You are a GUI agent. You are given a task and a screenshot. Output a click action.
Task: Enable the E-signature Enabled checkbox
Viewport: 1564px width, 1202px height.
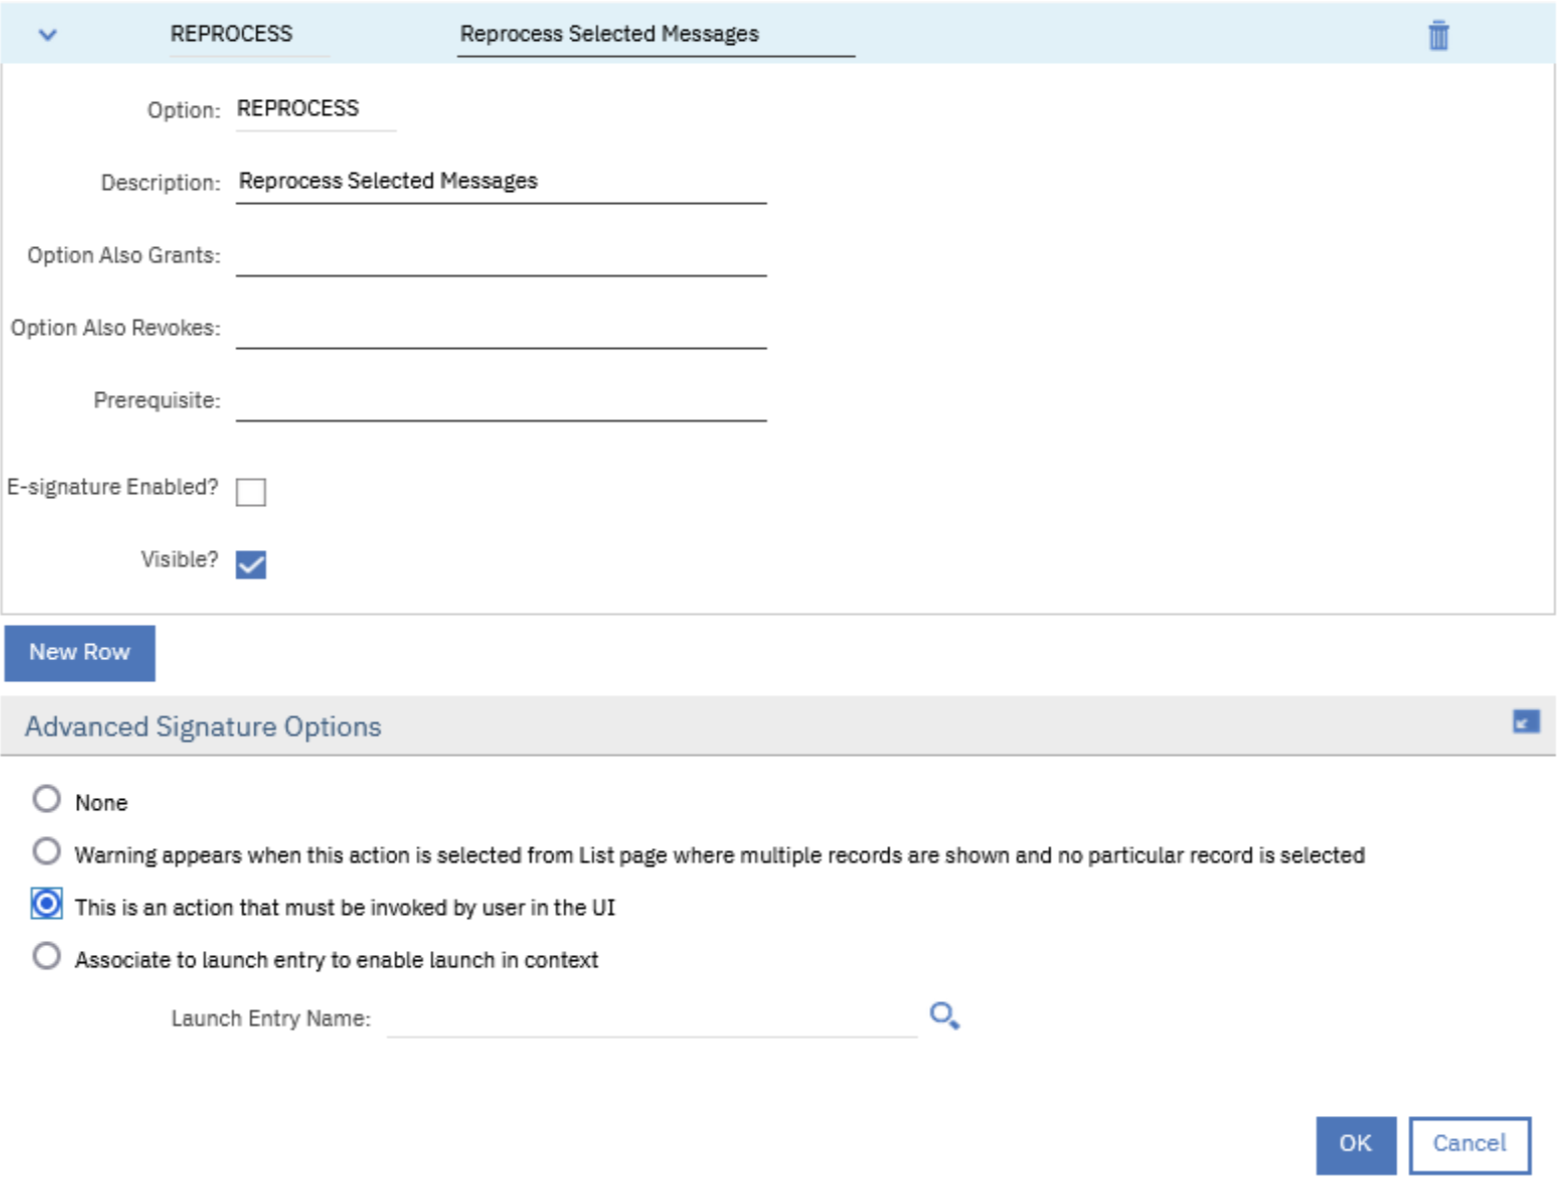[251, 492]
